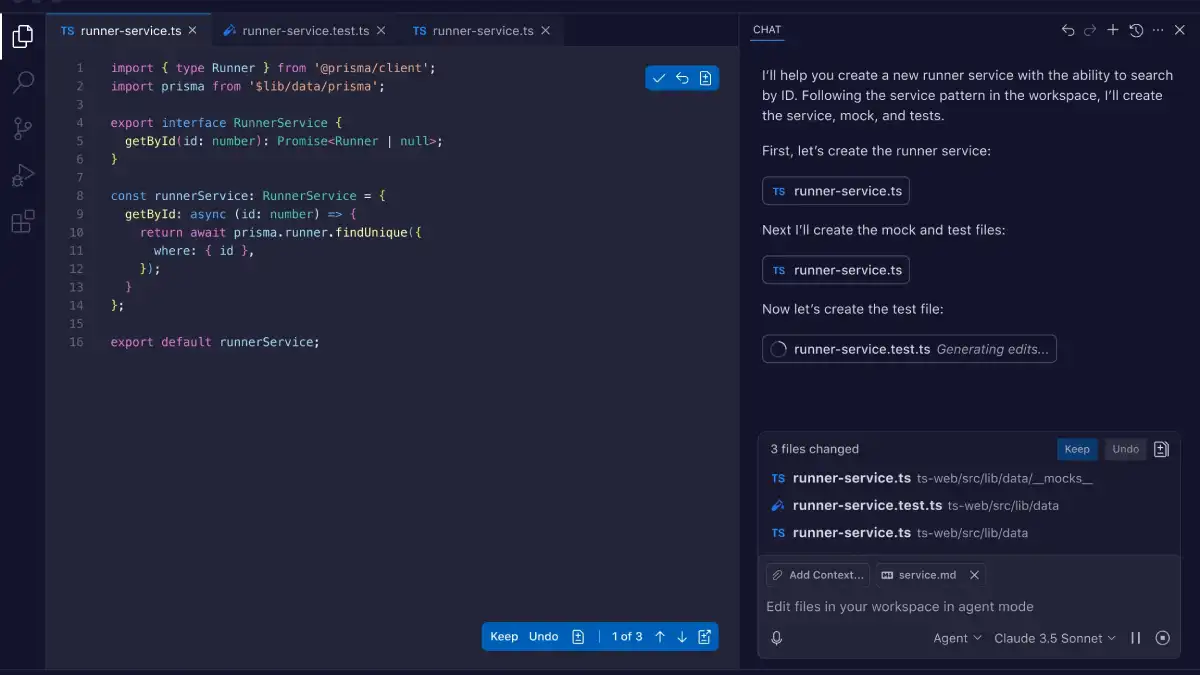The height and width of the screenshot is (675, 1200).
Task: Undo the last chat action with the back arrow
Action: coord(1067,30)
